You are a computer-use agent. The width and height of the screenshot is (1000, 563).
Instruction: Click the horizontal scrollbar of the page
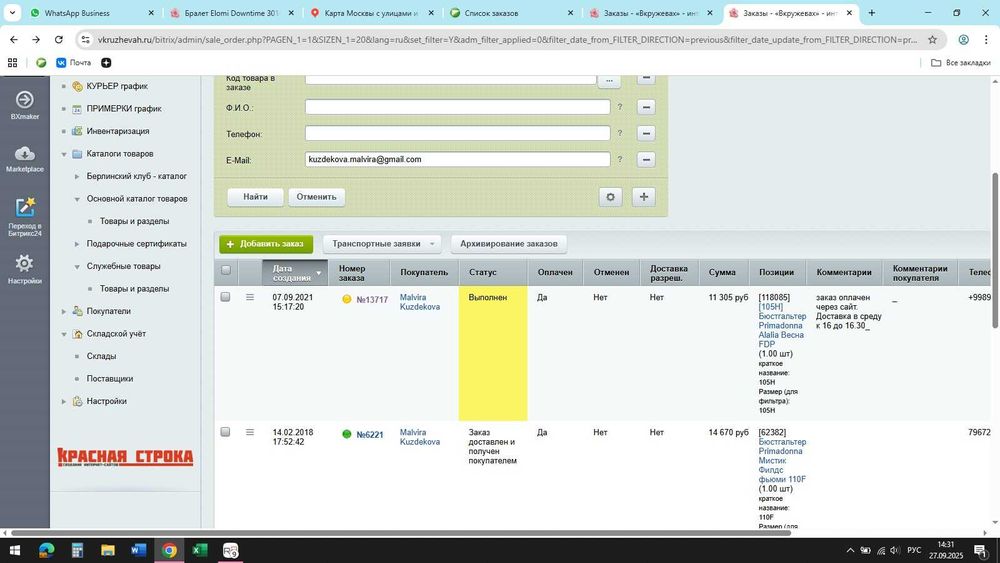[401, 532]
